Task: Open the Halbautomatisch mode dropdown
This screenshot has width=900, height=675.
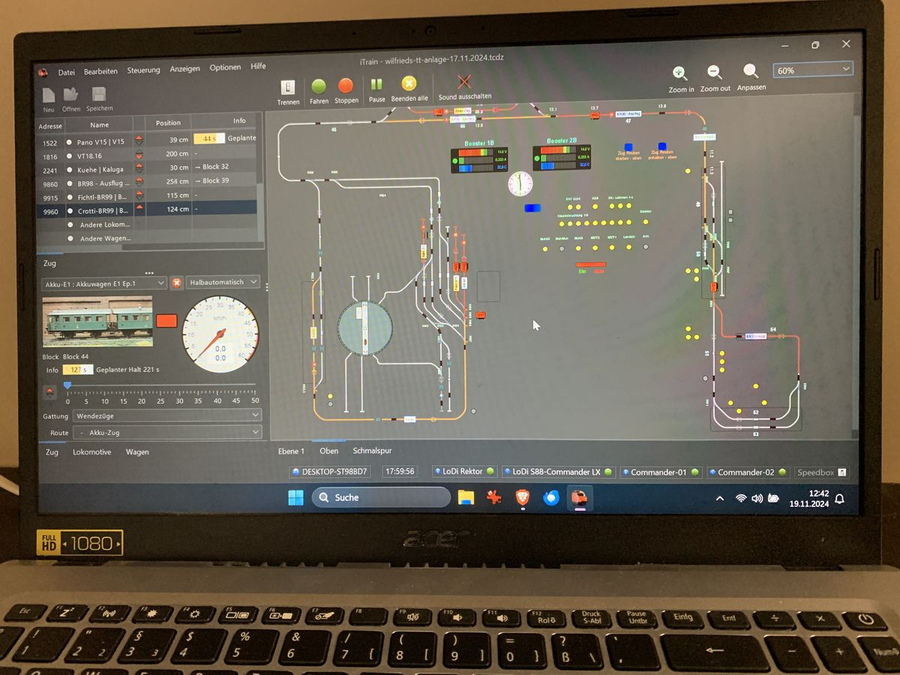Action: pyautogui.click(x=223, y=282)
